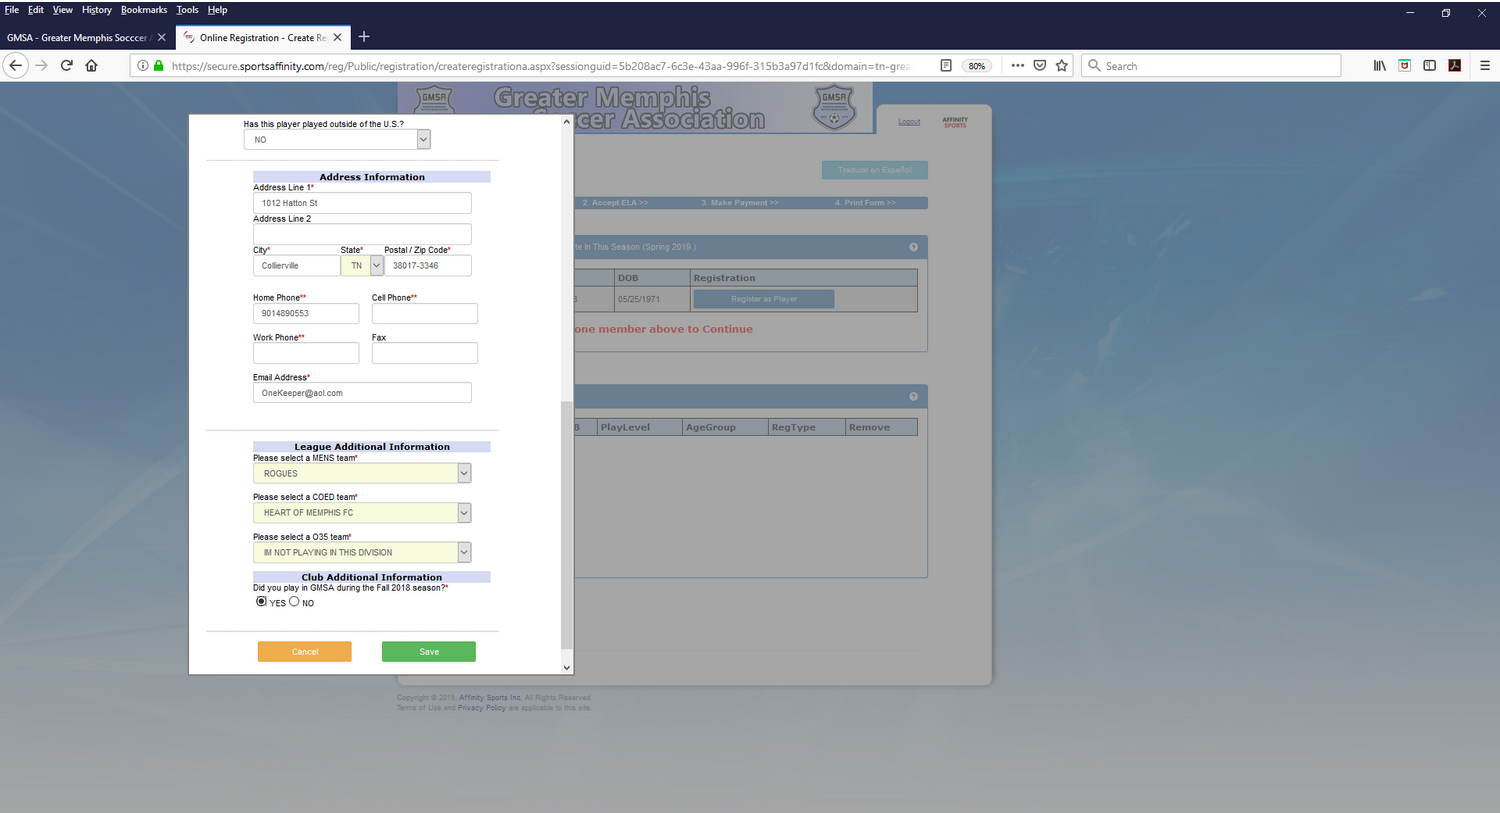This screenshot has width=1500, height=813.
Task: Toggle Reader View icon in the address bar
Action: pyautogui.click(x=946, y=66)
